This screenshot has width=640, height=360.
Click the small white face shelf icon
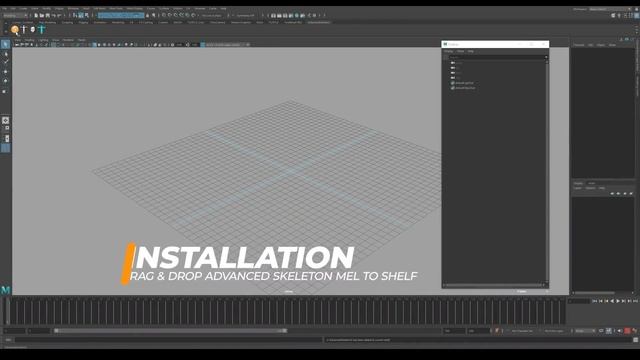click(33, 29)
